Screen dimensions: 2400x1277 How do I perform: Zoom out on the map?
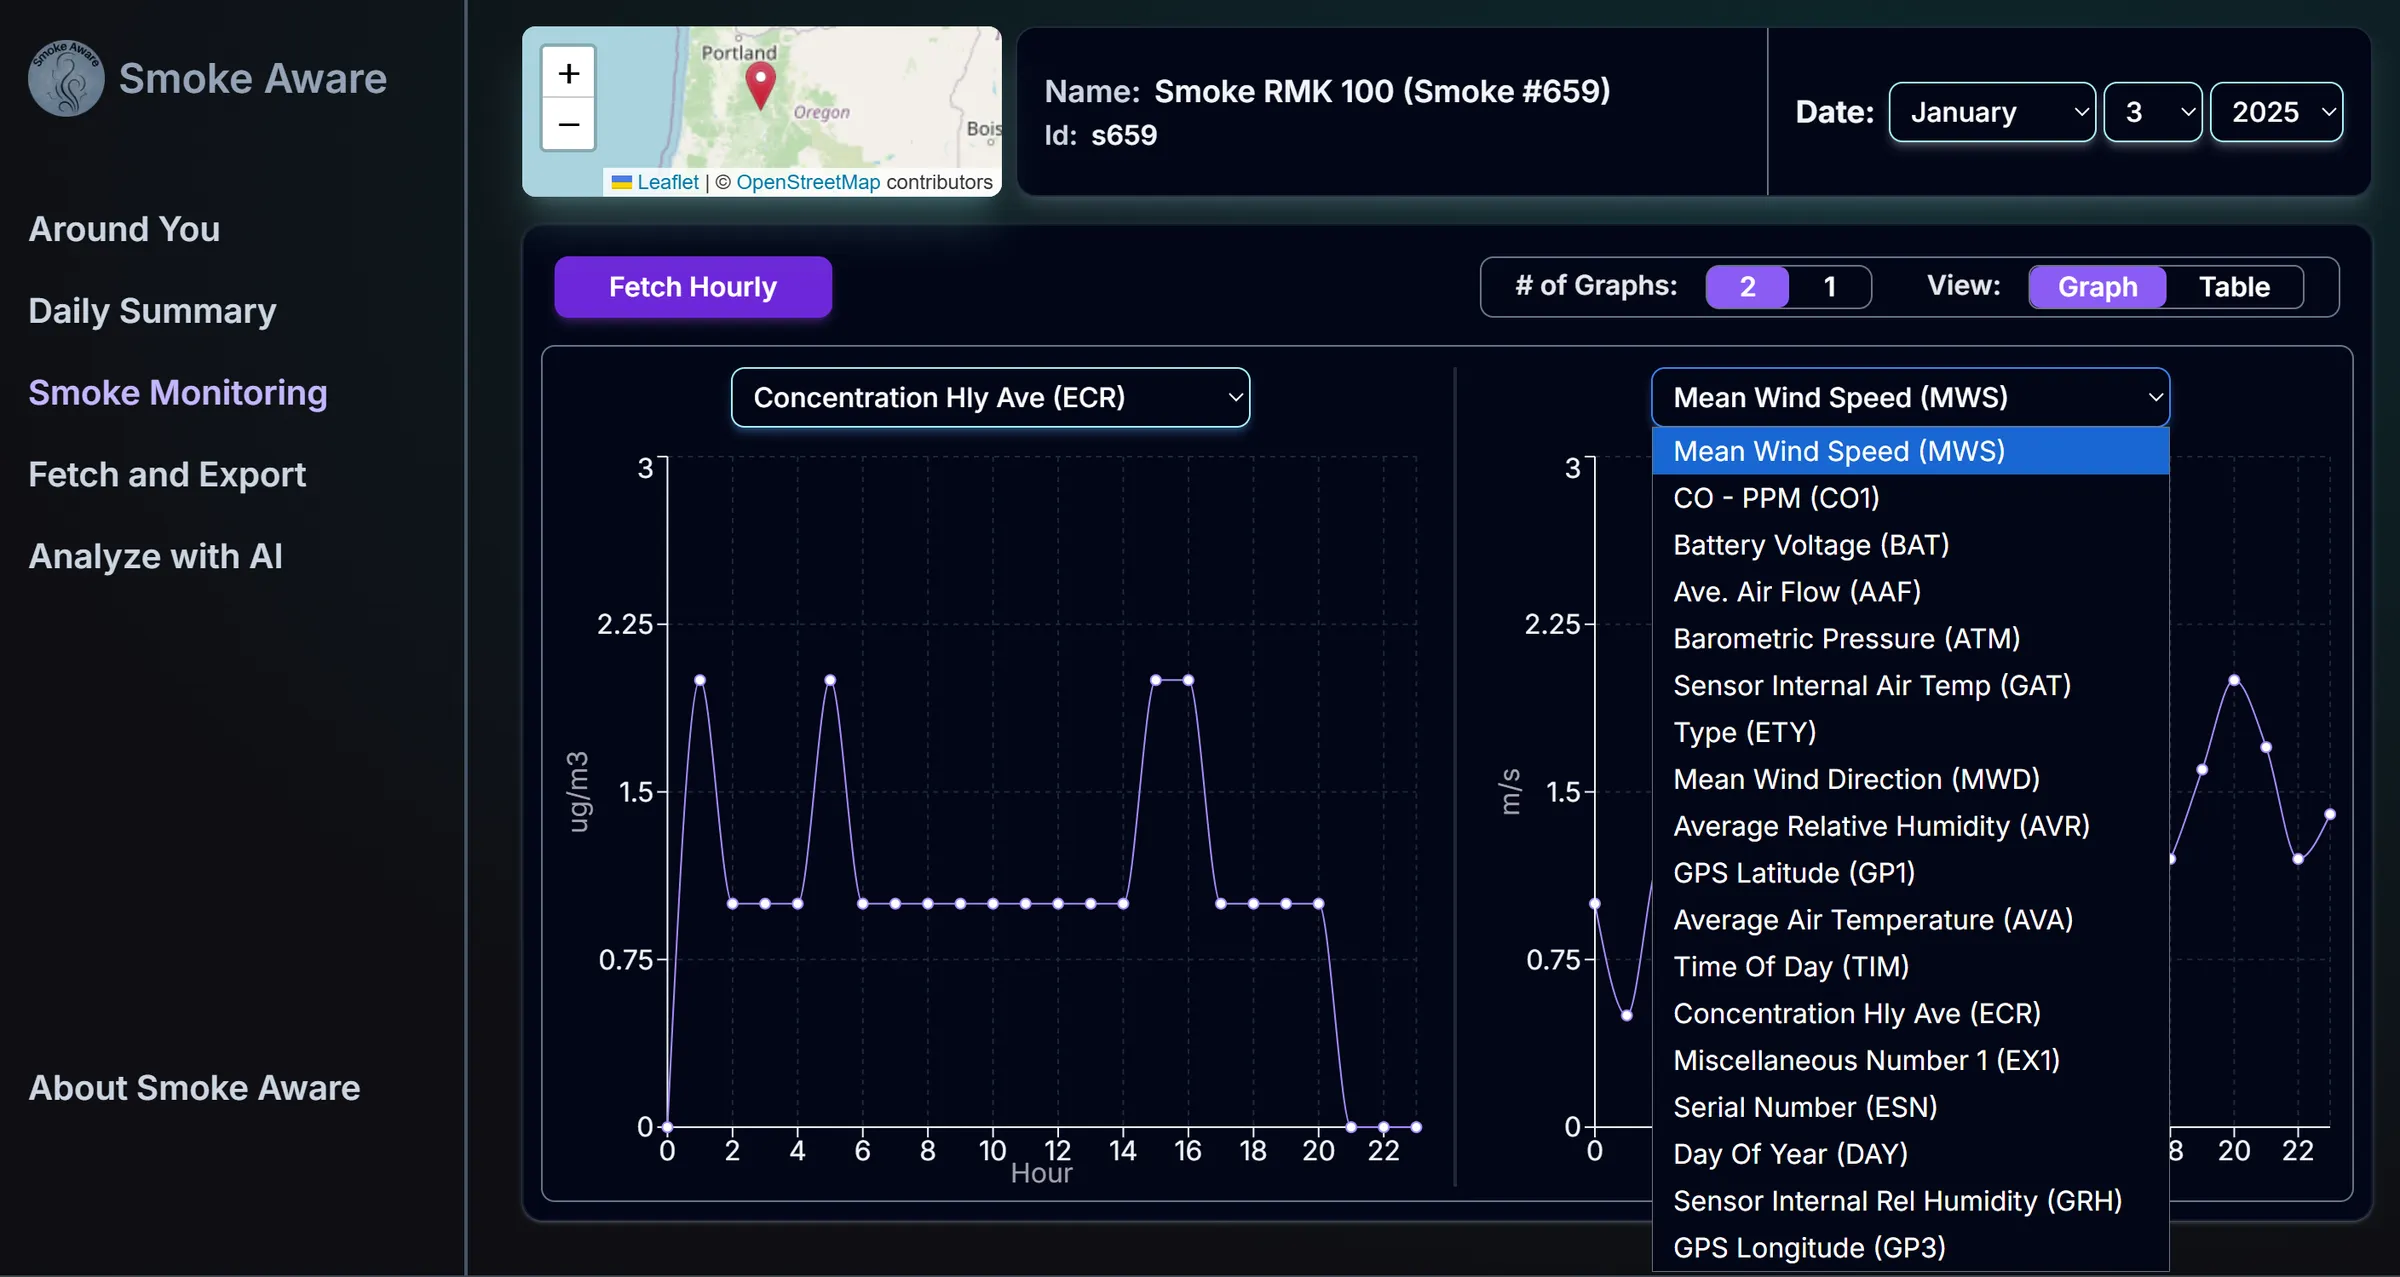569,125
